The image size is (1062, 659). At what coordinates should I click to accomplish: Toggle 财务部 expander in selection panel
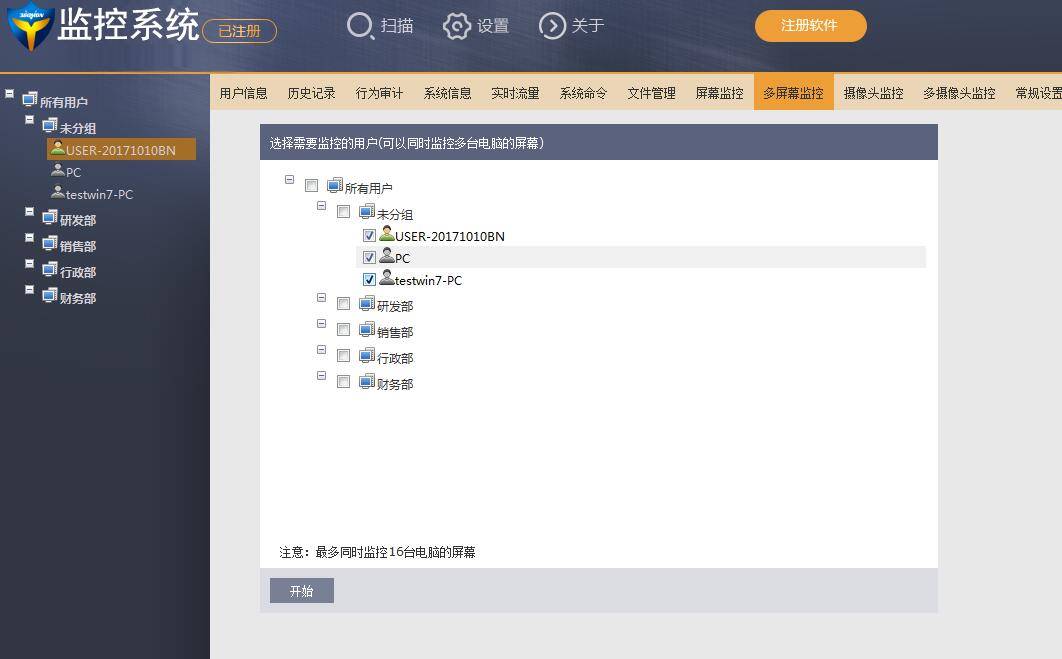(322, 375)
